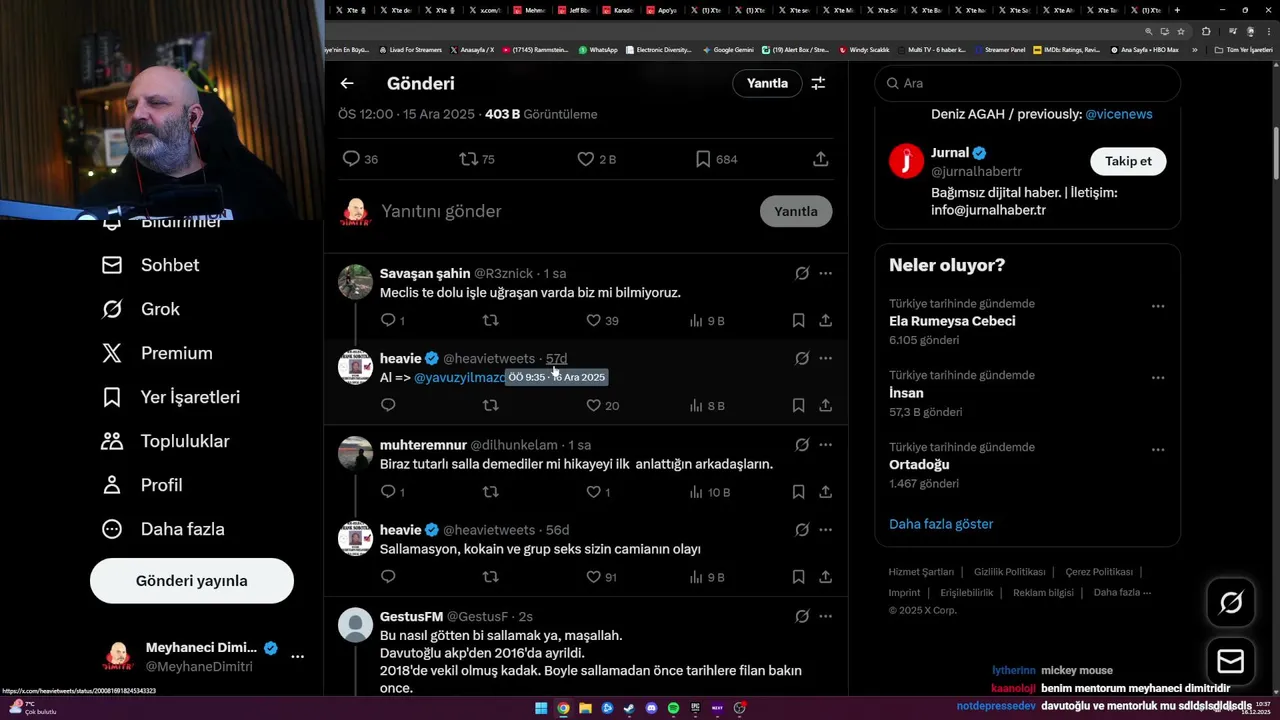Open the @yavuzyilmaz mention link

coord(459,377)
